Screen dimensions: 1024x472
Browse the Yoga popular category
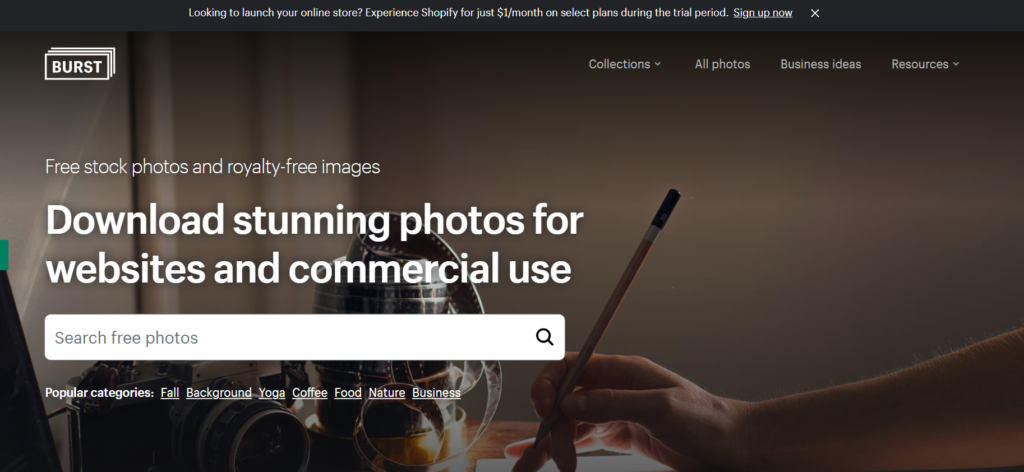click(x=272, y=392)
